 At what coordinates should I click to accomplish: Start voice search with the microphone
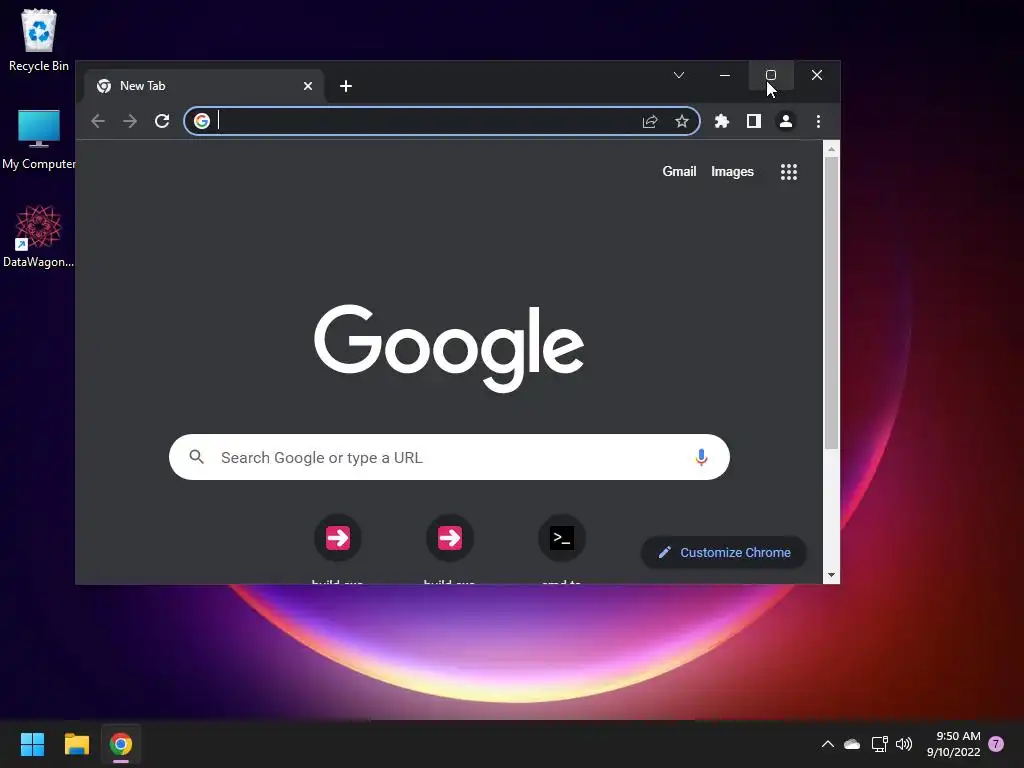coord(701,457)
